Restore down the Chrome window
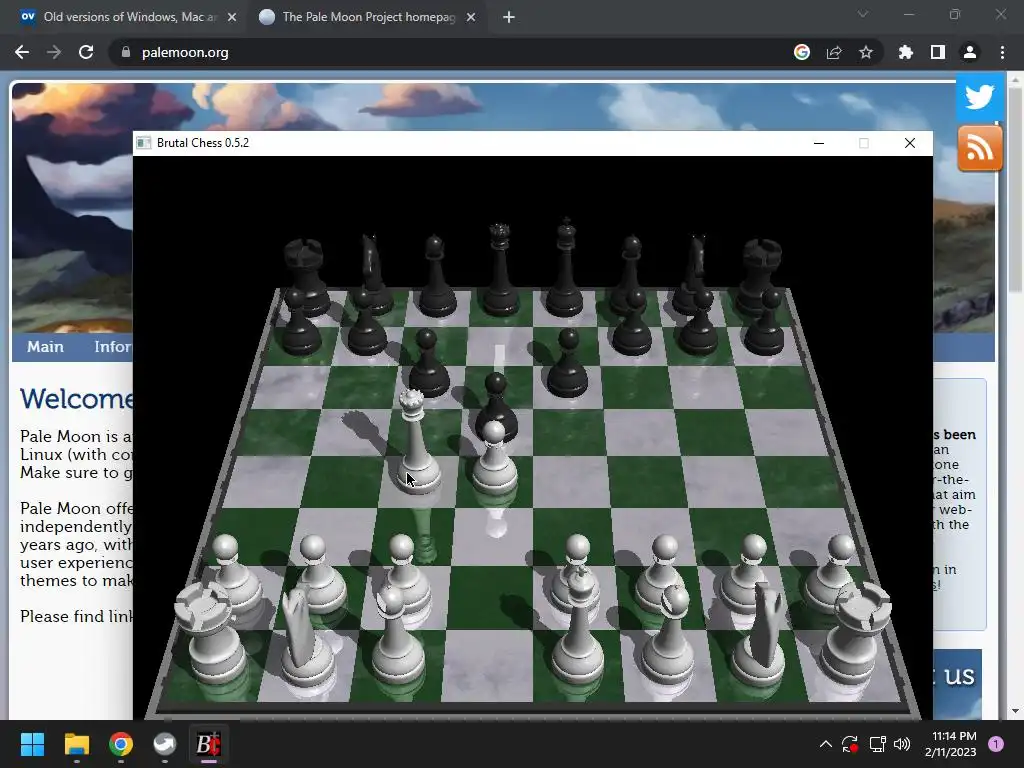1024x768 pixels. coord(955,14)
